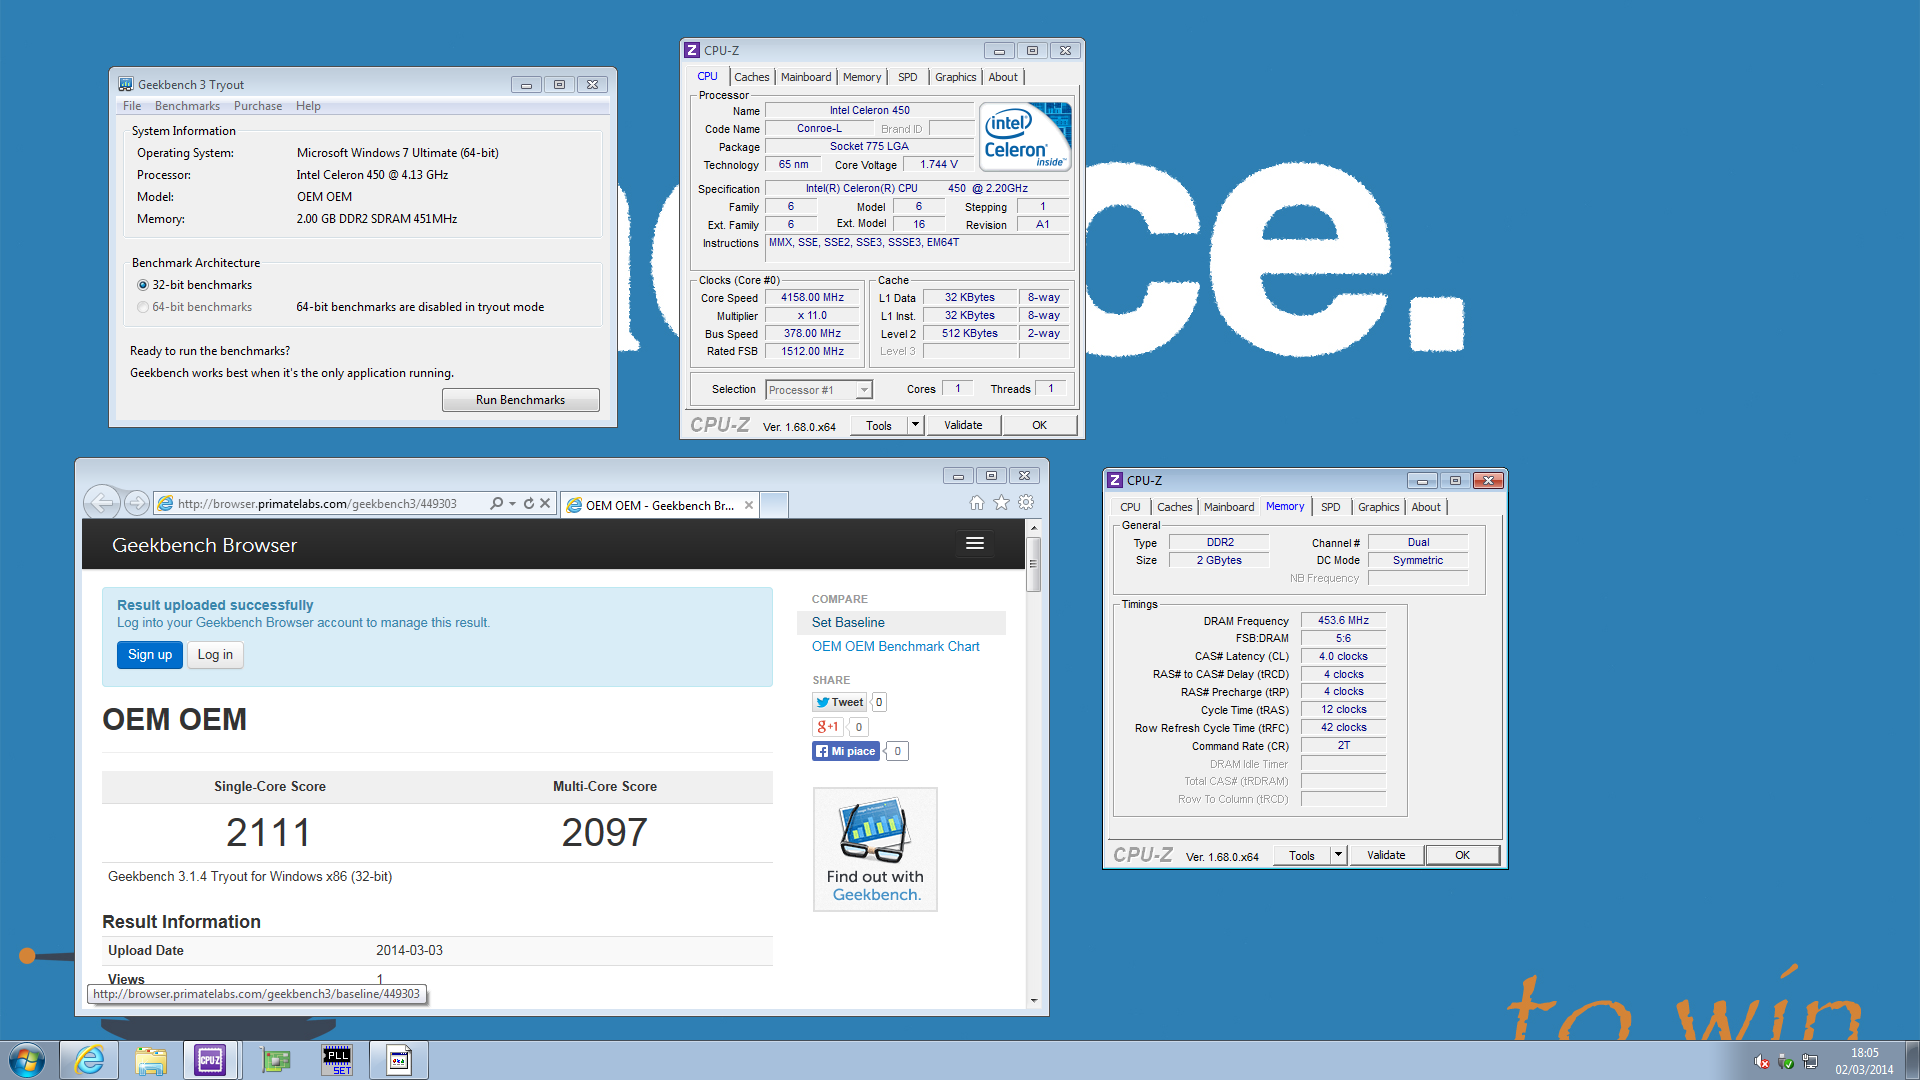Open Windows Explorer folder icon on taskbar
Screen dimensions: 1920x1080
click(151, 1060)
